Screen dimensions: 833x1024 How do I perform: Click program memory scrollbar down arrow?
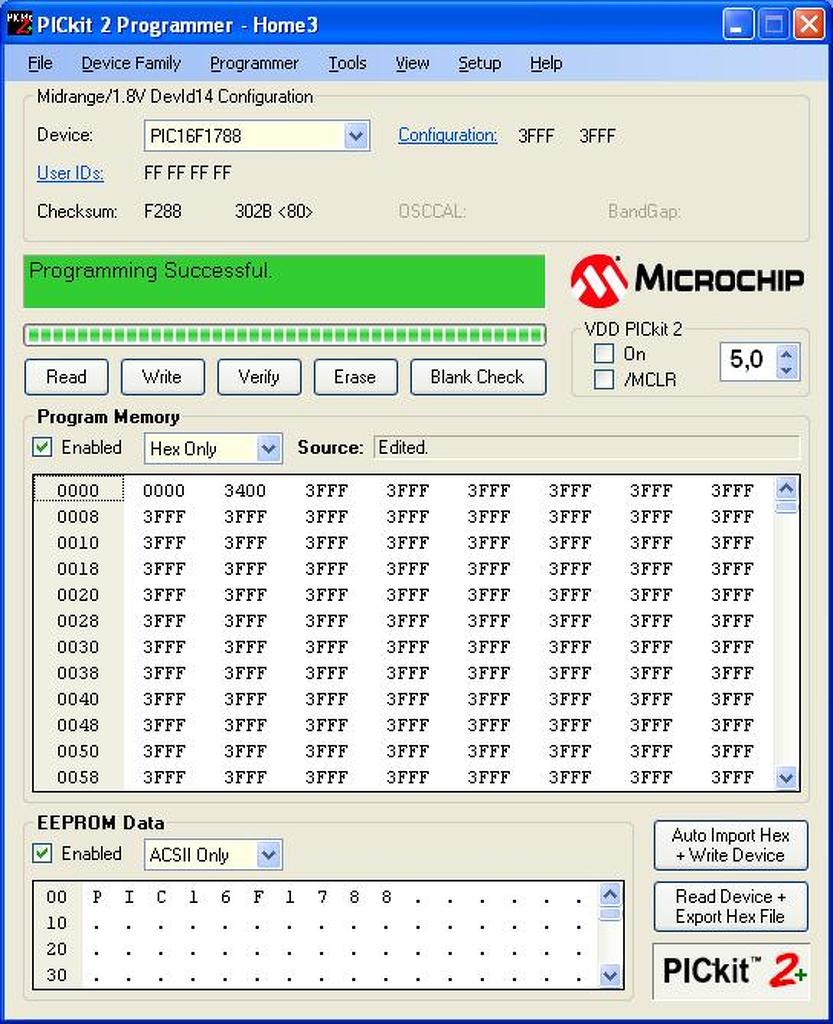787,778
